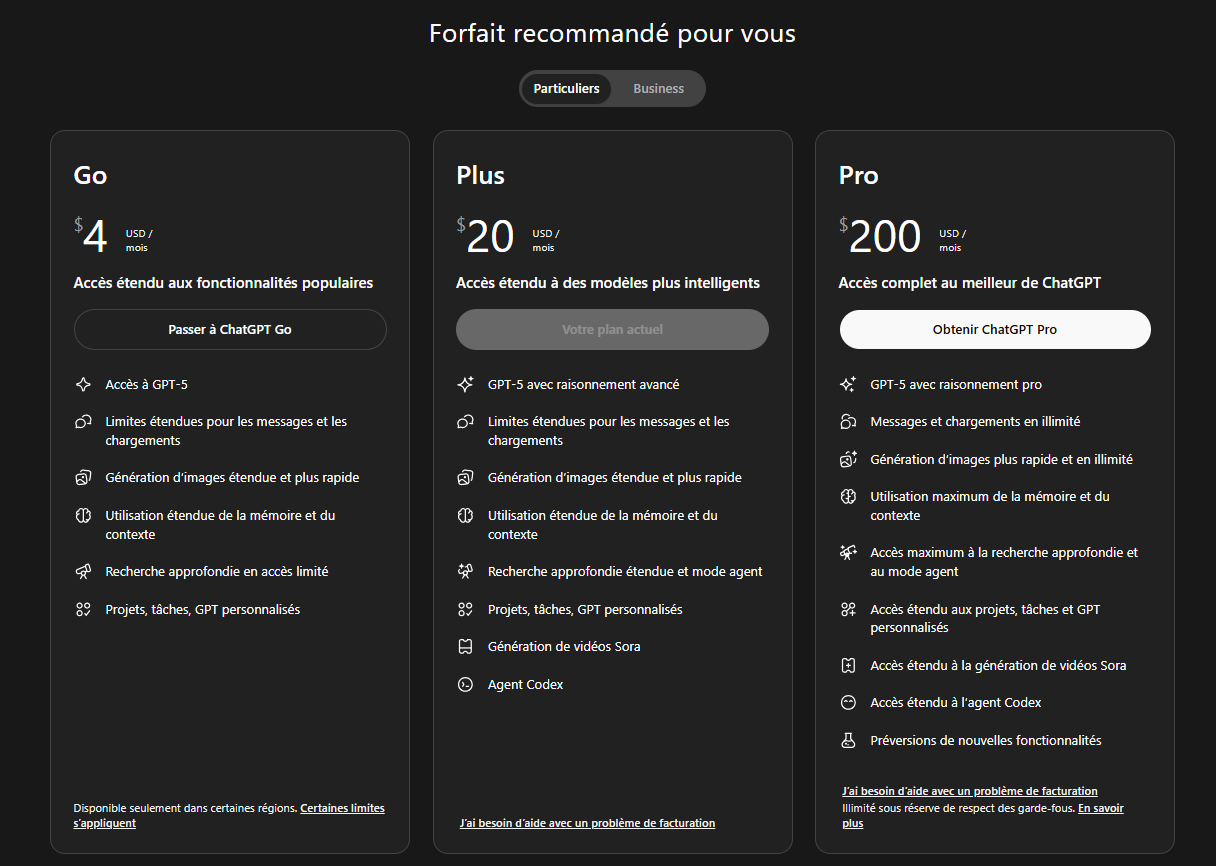Click the Sora video generation icon in Plus plan
1216x866 pixels.
click(x=465, y=647)
